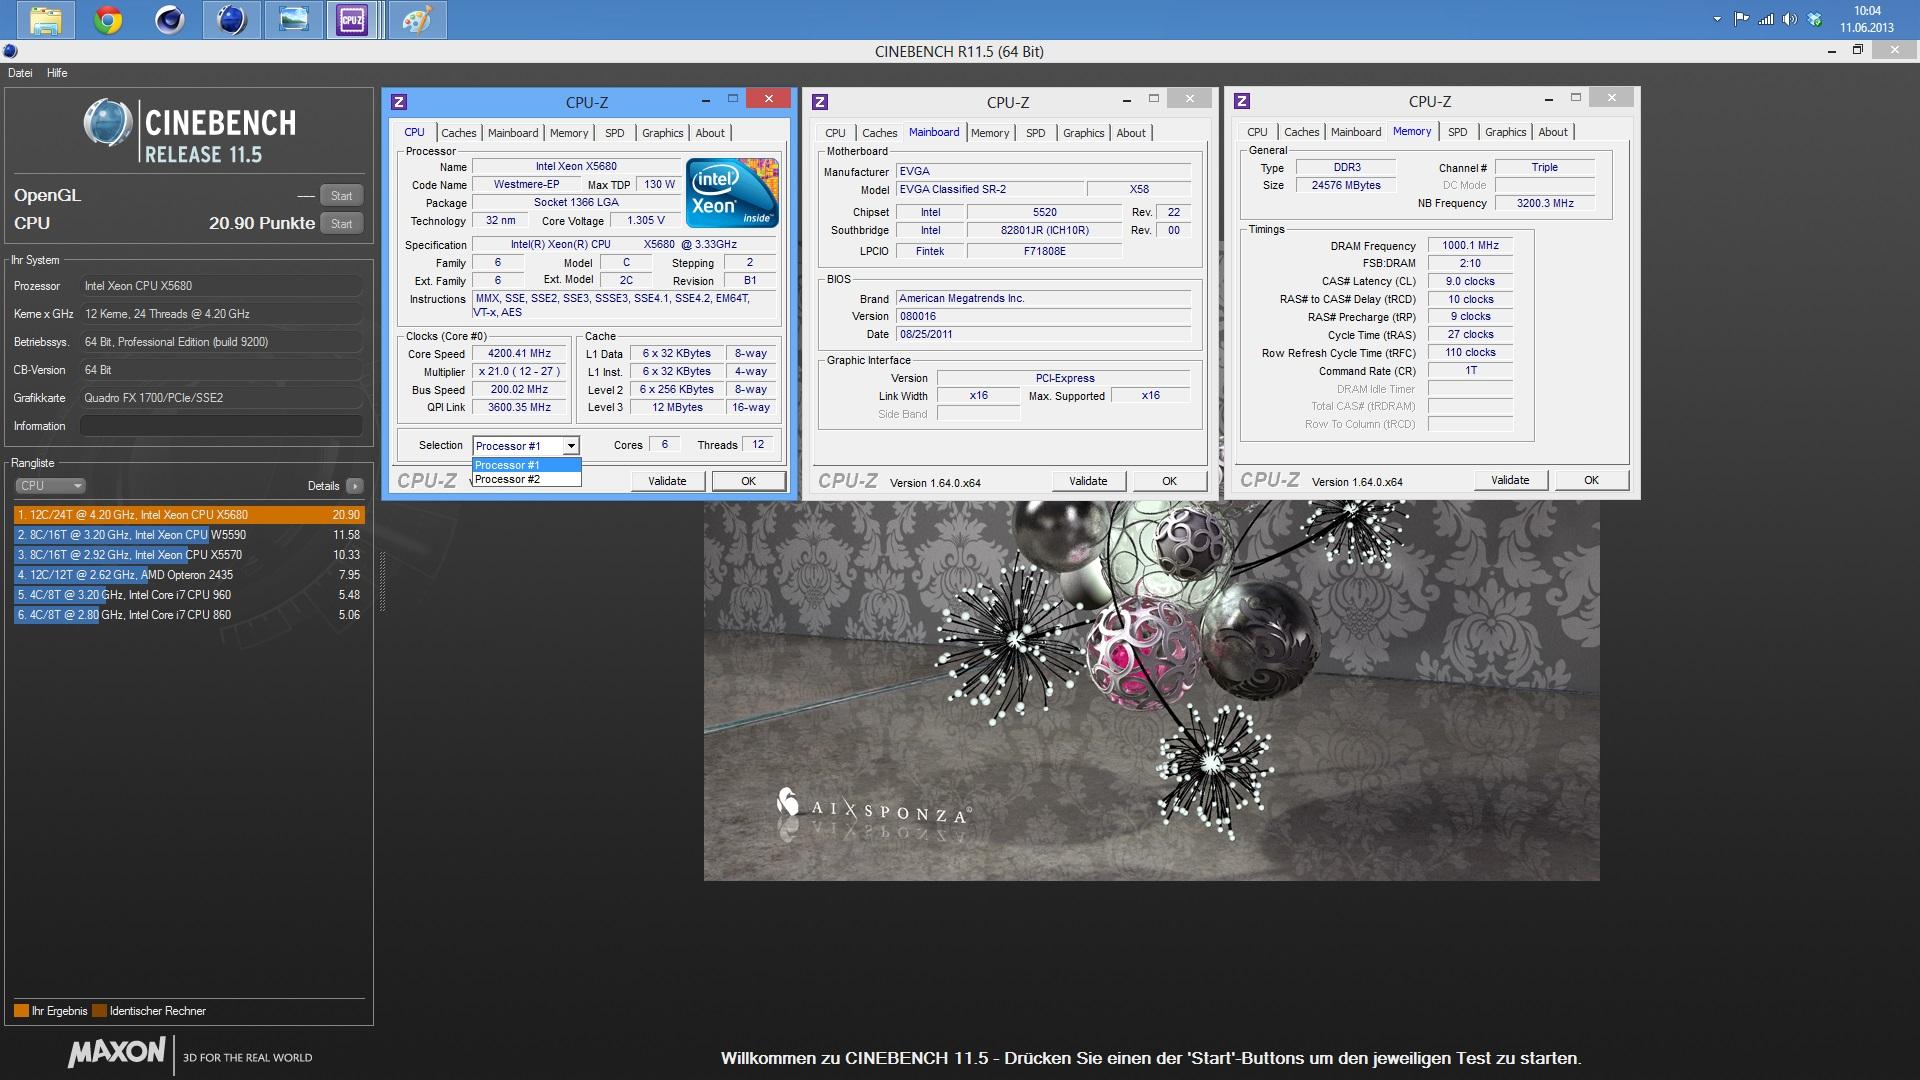The height and width of the screenshot is (1080, 1920).
Task: Open About tab in first CPU-Z window
Action: coord(710,133)
